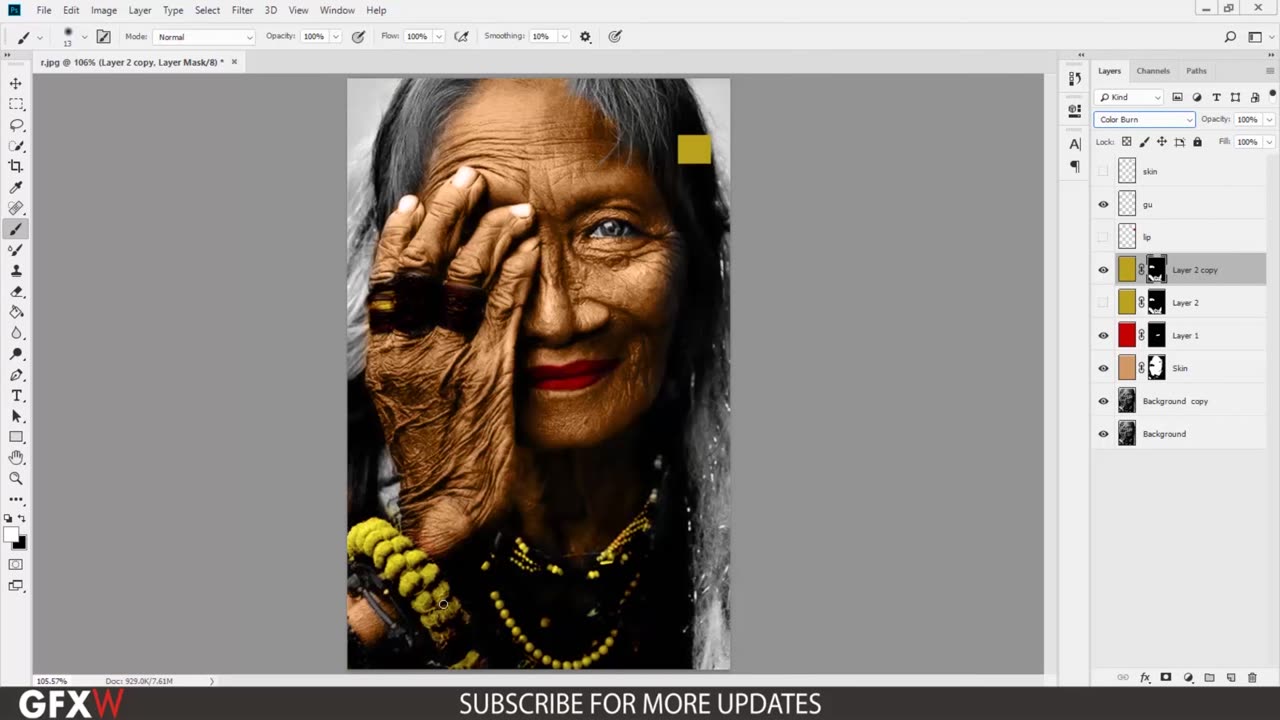Expand the Smoothing value arrow
The image size is (1280, 720).
click(564, 37)
